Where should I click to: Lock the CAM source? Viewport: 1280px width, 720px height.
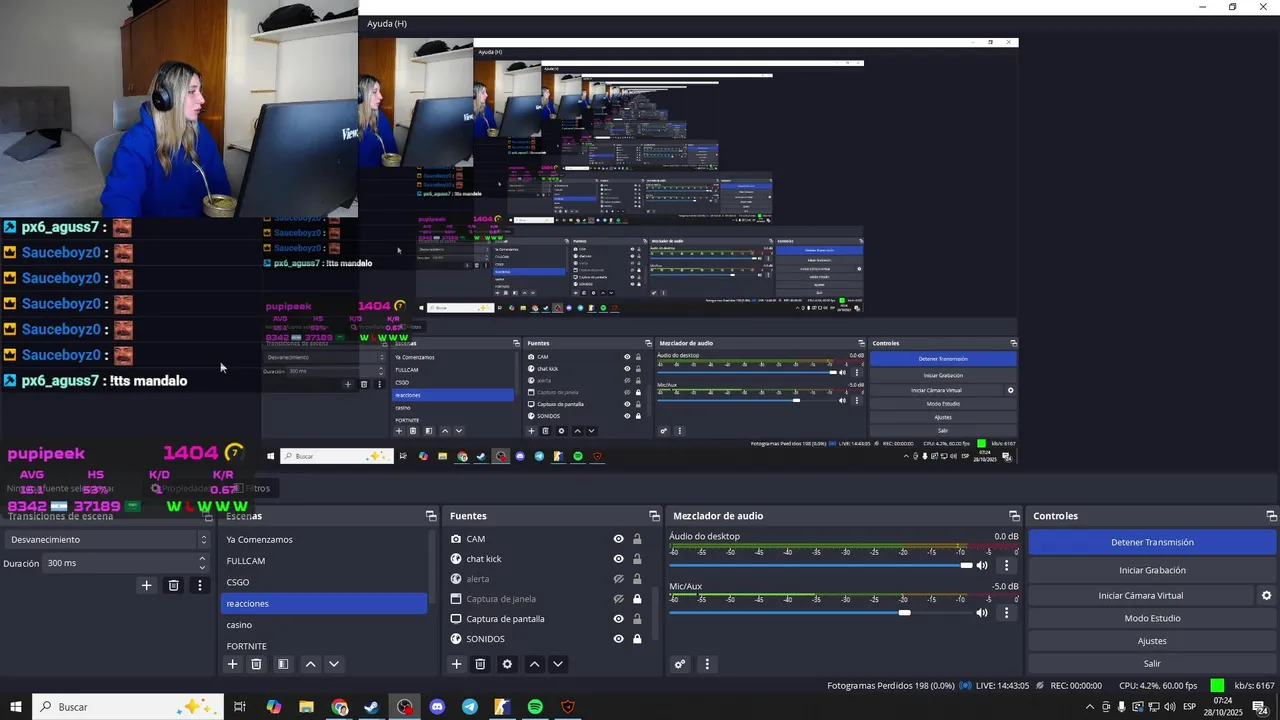(x=637, y=539)
